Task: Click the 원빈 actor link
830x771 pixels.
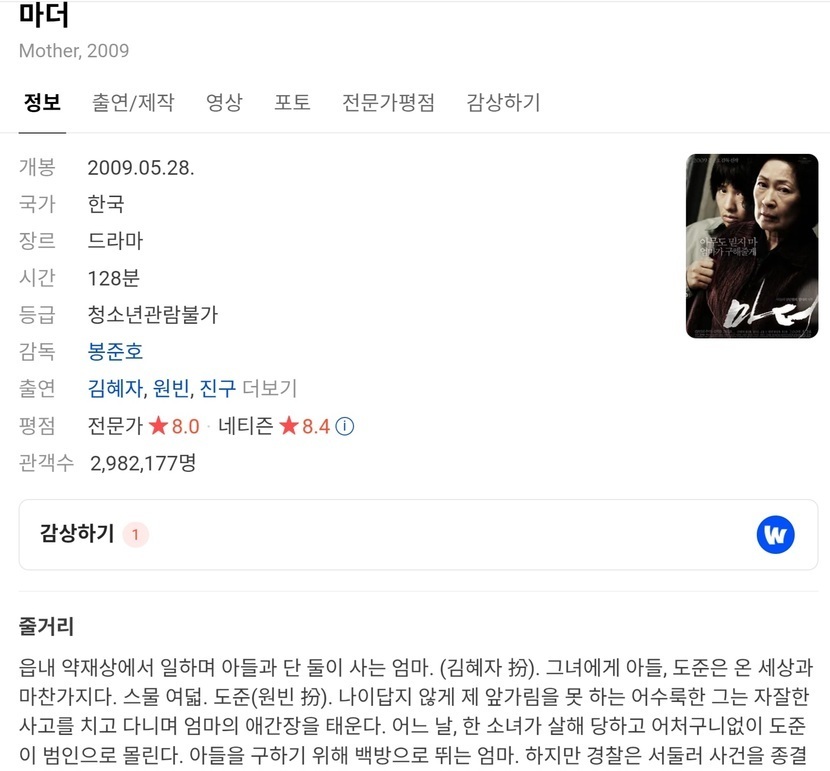Action: coord(171,388)
